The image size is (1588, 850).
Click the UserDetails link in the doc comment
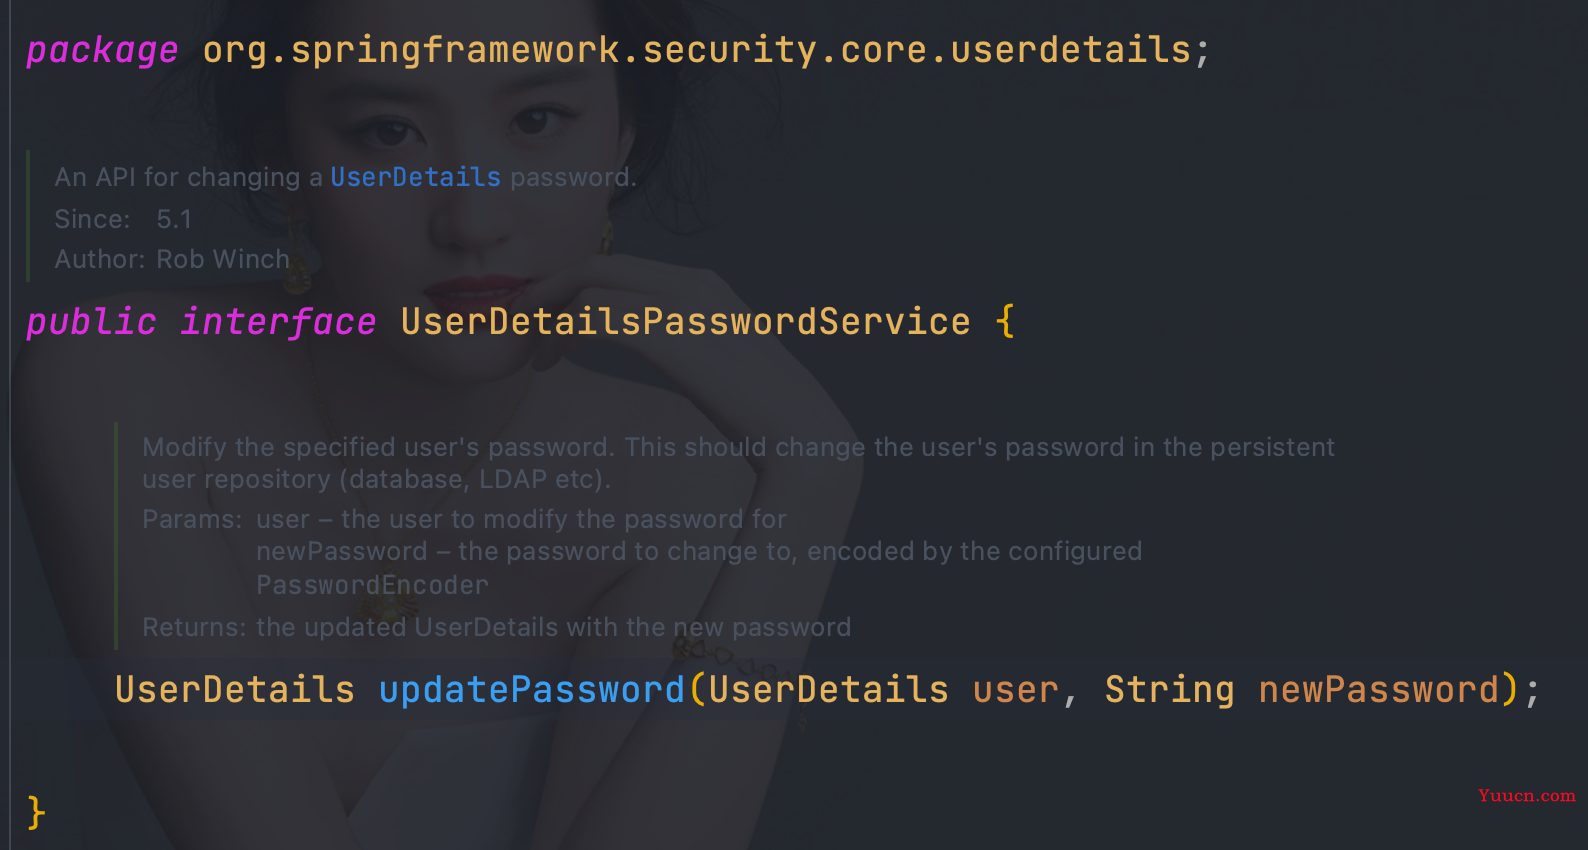point(415,177)
